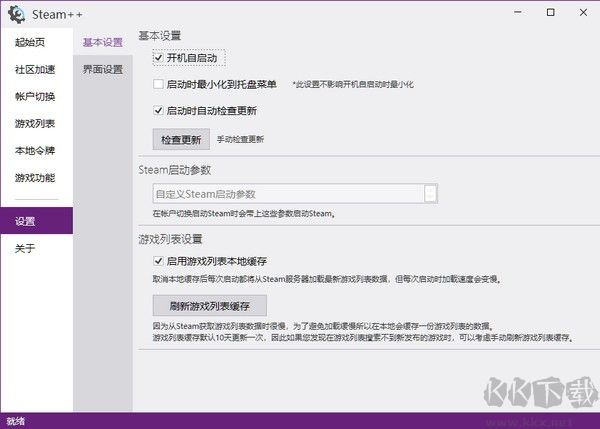Click the 游戏列表设置 section heading
The image size is (600, 429).
click(x=170, y=239)
